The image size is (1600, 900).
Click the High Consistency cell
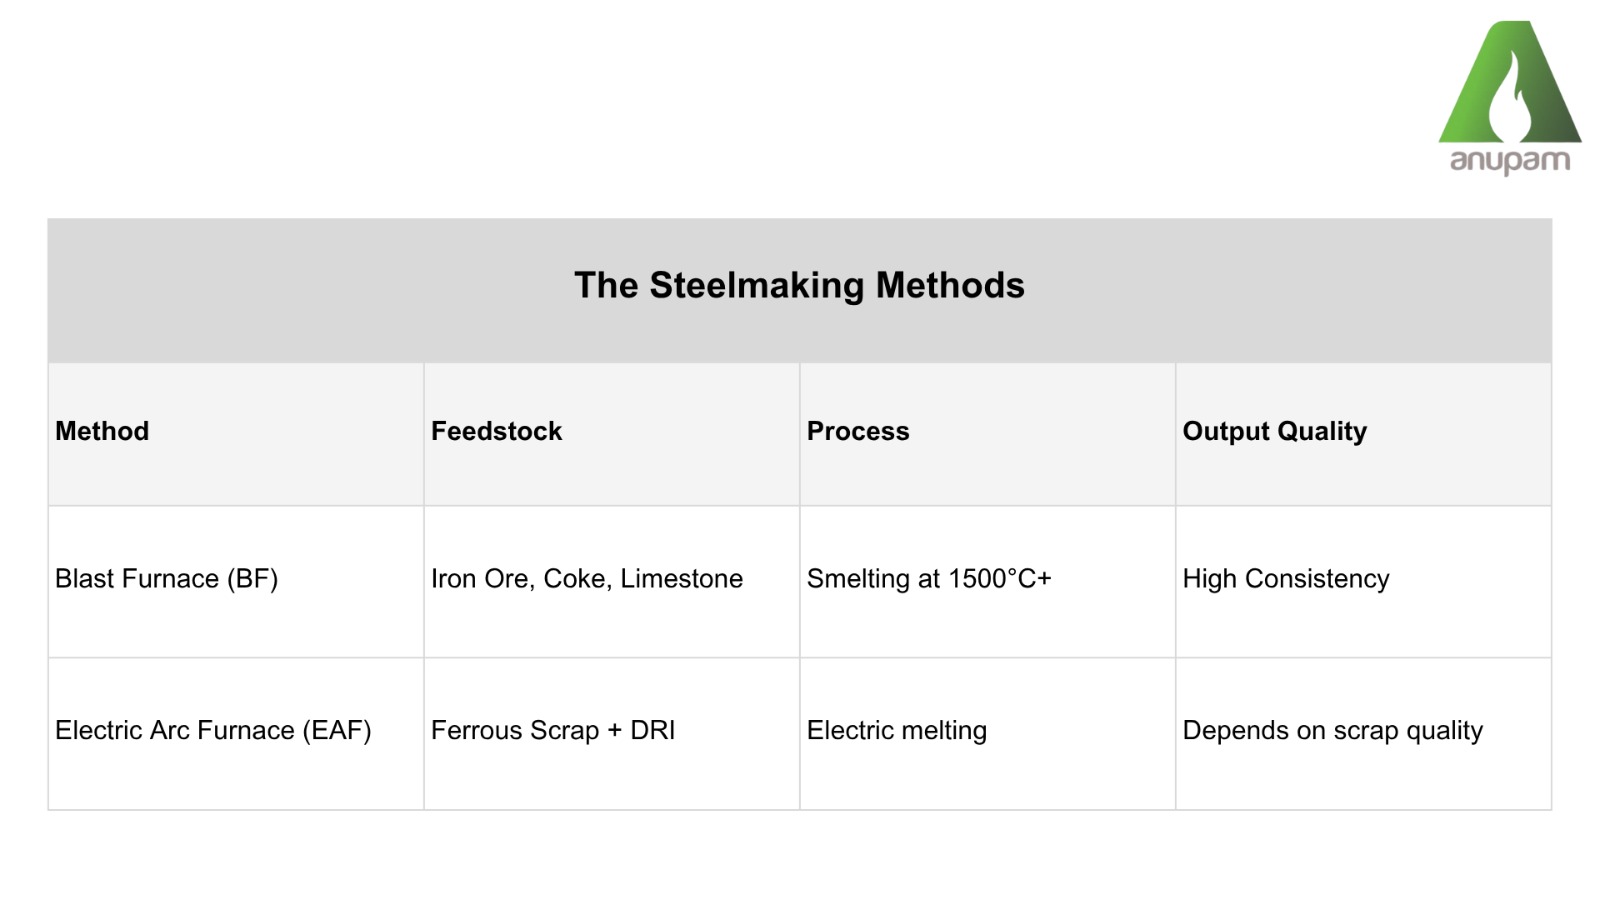click(1286, 579)
